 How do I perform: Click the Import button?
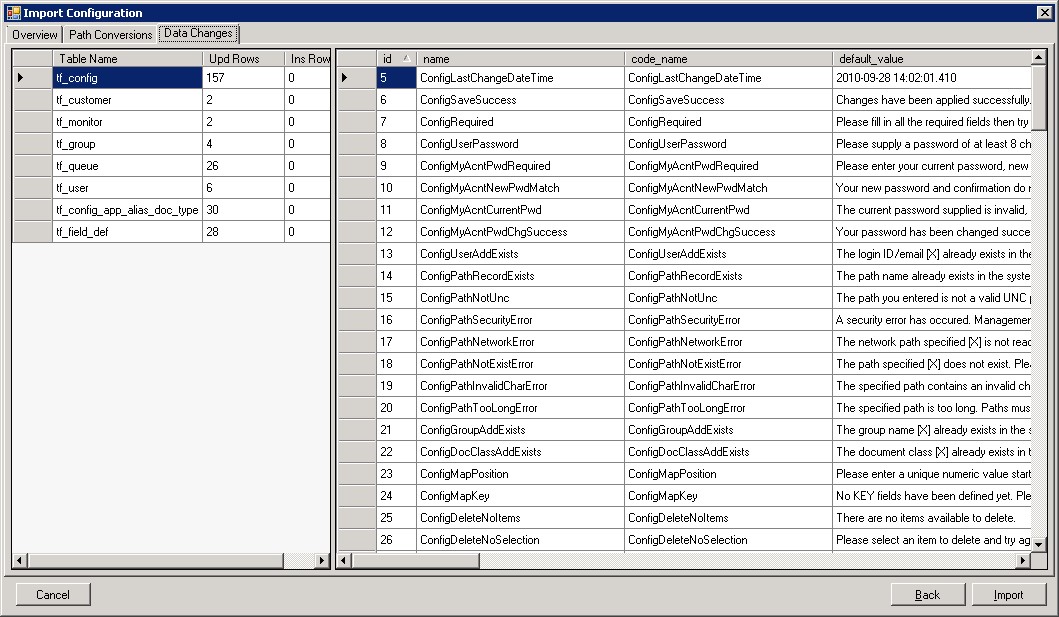click(1009, 594)
